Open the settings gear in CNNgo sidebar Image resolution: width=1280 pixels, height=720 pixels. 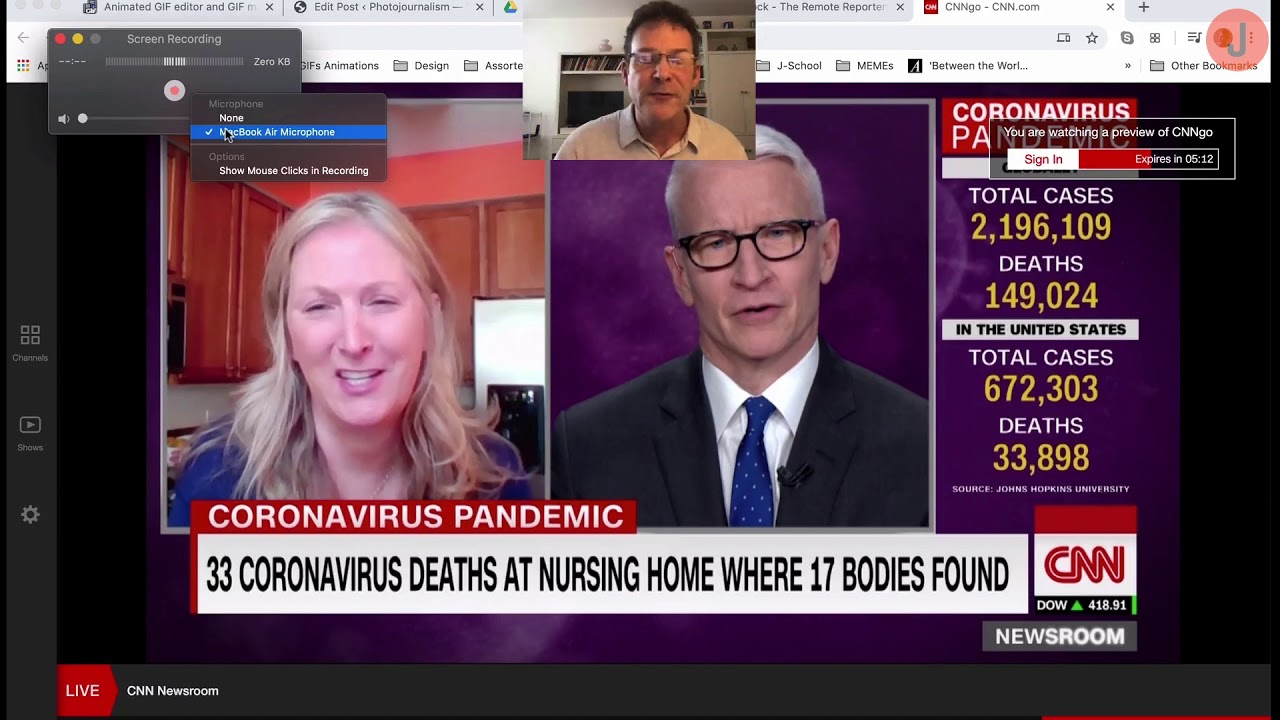pos(30,515)
